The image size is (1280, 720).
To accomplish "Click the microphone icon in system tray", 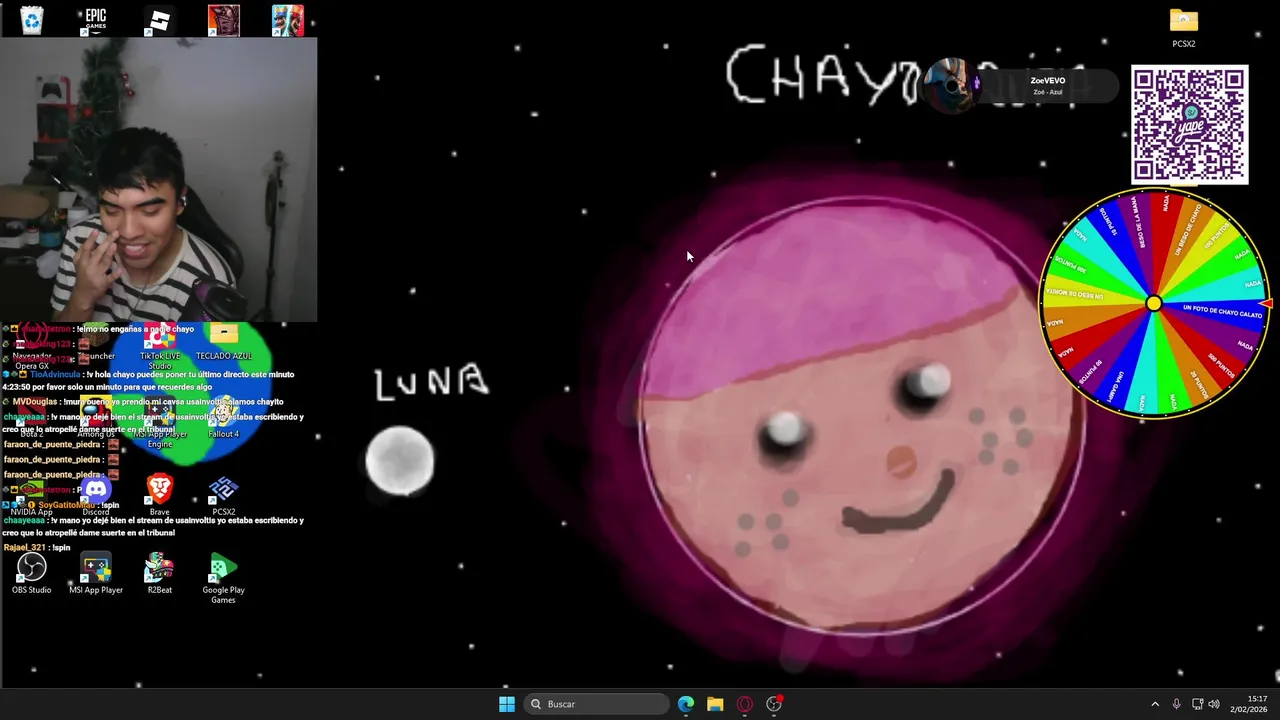I will 1176,704.
